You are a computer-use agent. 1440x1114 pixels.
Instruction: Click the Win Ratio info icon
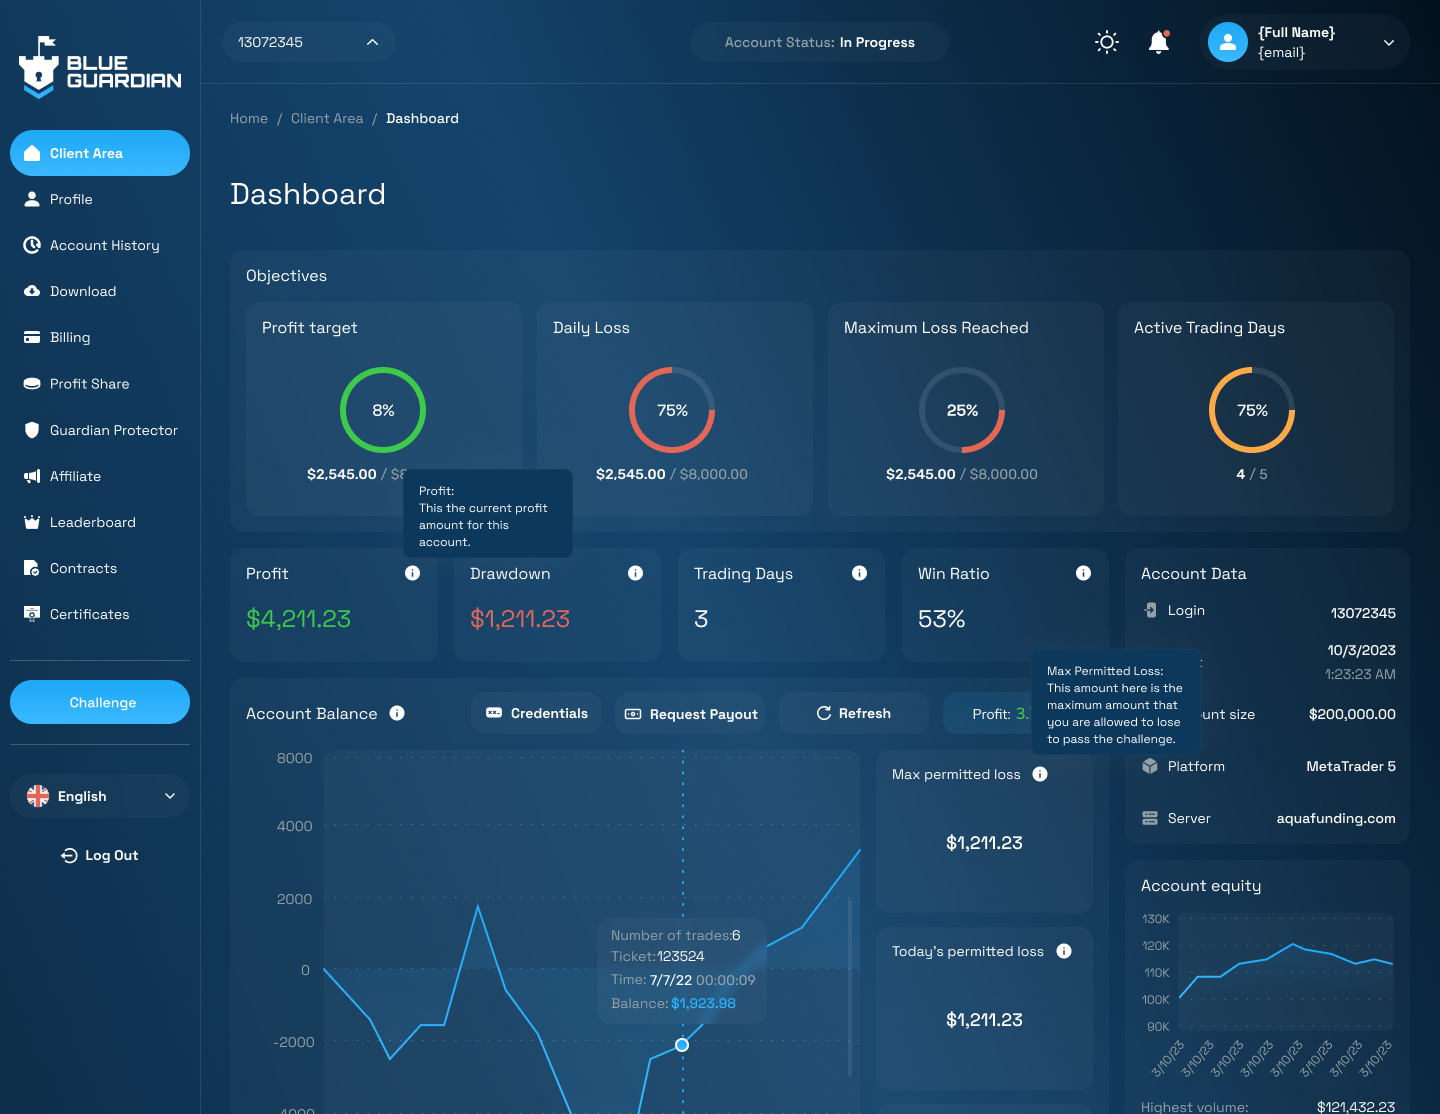(1083, 573)
